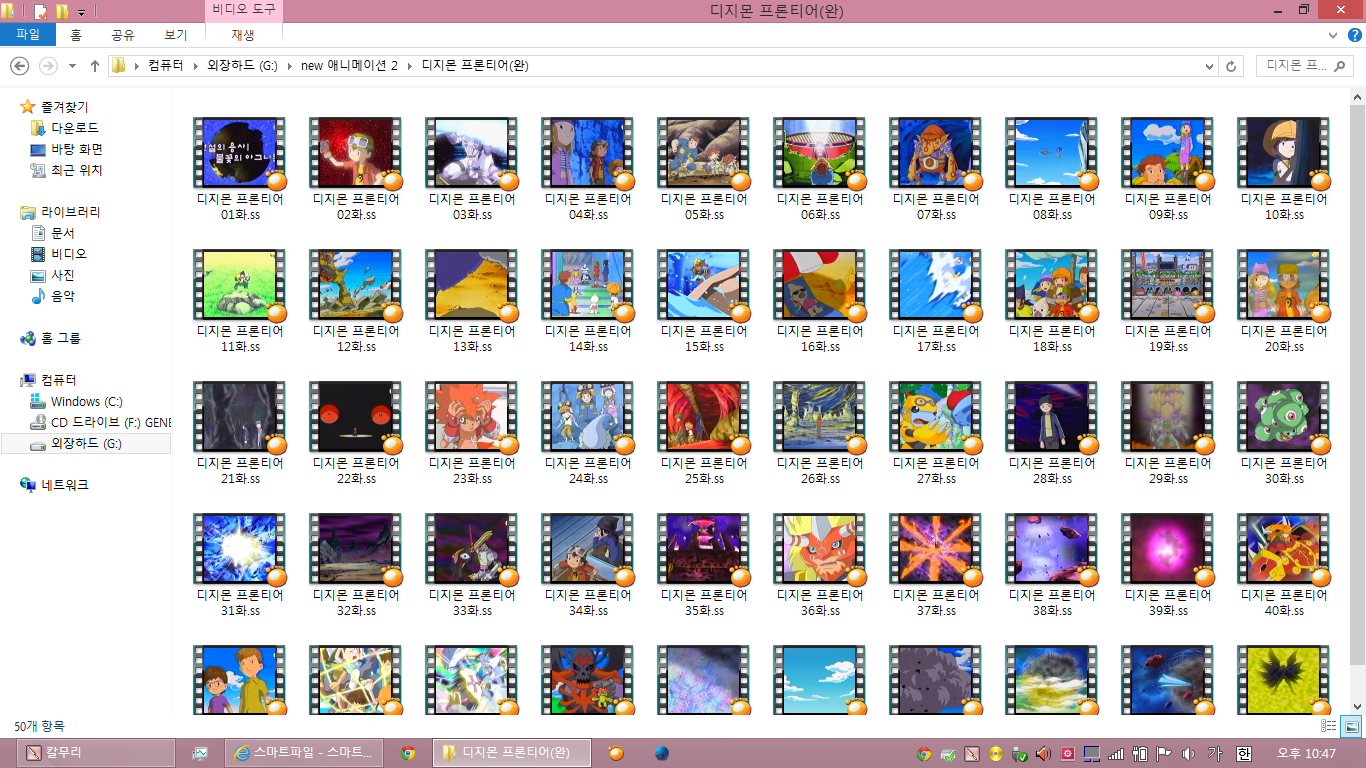The height and width of the screenshot is (768, 1366).
Task: Open the 비디오 library
Action: tap(69, 254)
